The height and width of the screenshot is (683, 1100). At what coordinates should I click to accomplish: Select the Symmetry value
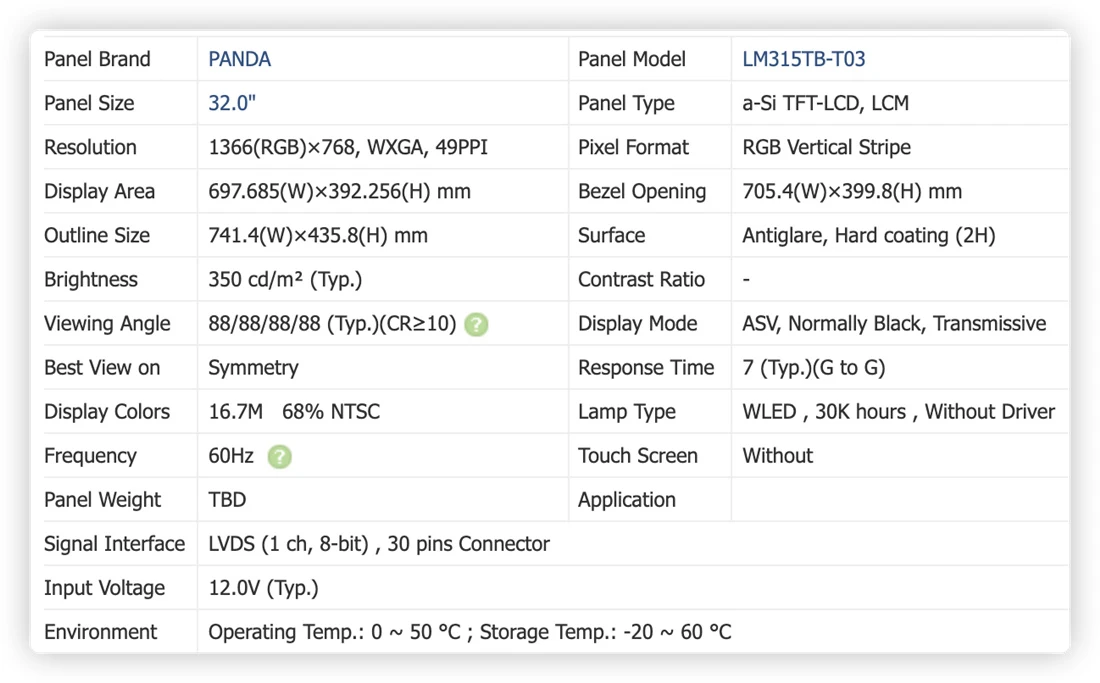click(253, 368)
